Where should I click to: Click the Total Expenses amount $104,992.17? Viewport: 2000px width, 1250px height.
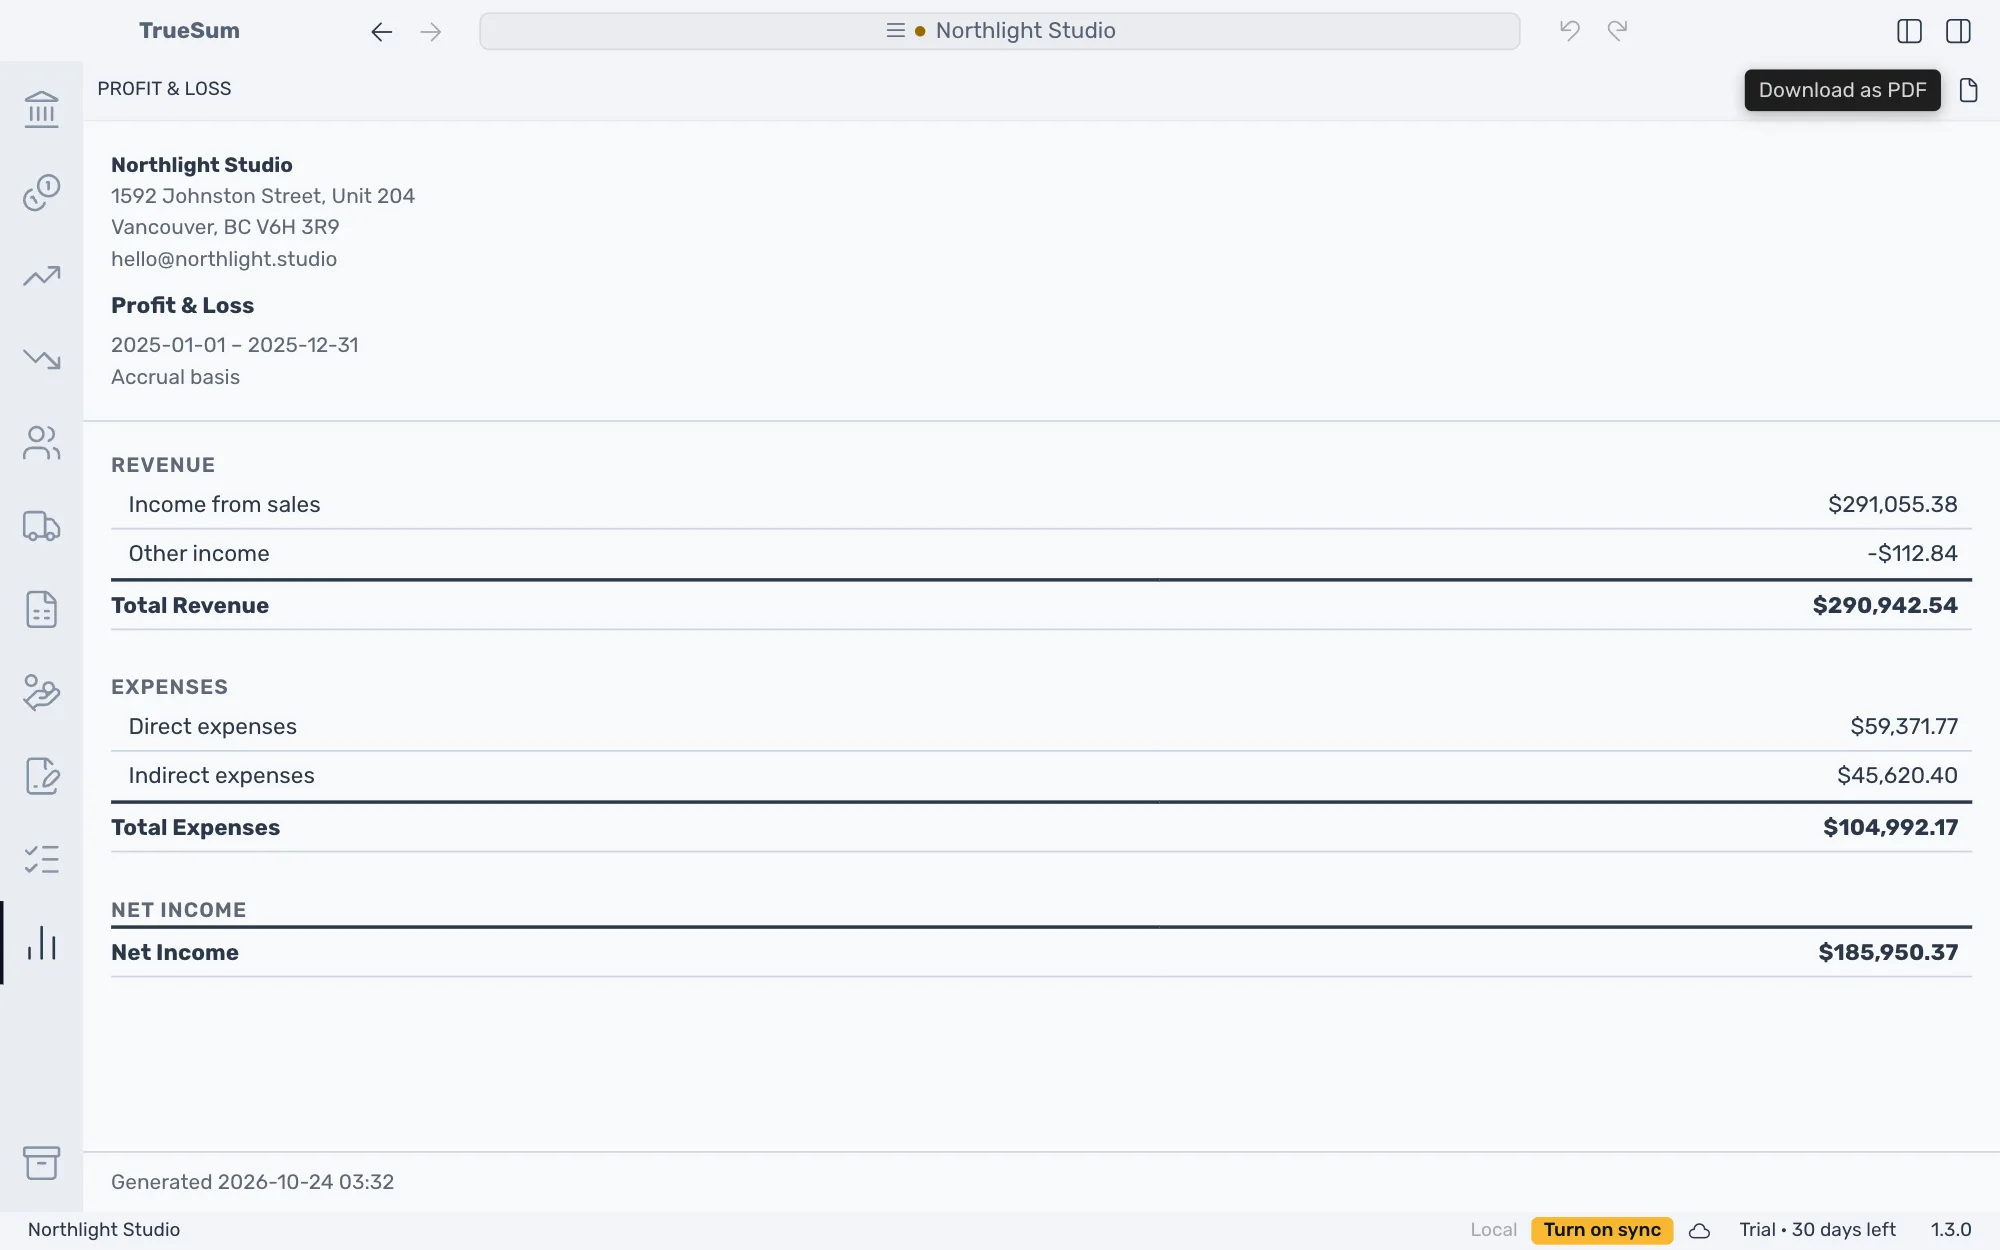[1890, 827]
